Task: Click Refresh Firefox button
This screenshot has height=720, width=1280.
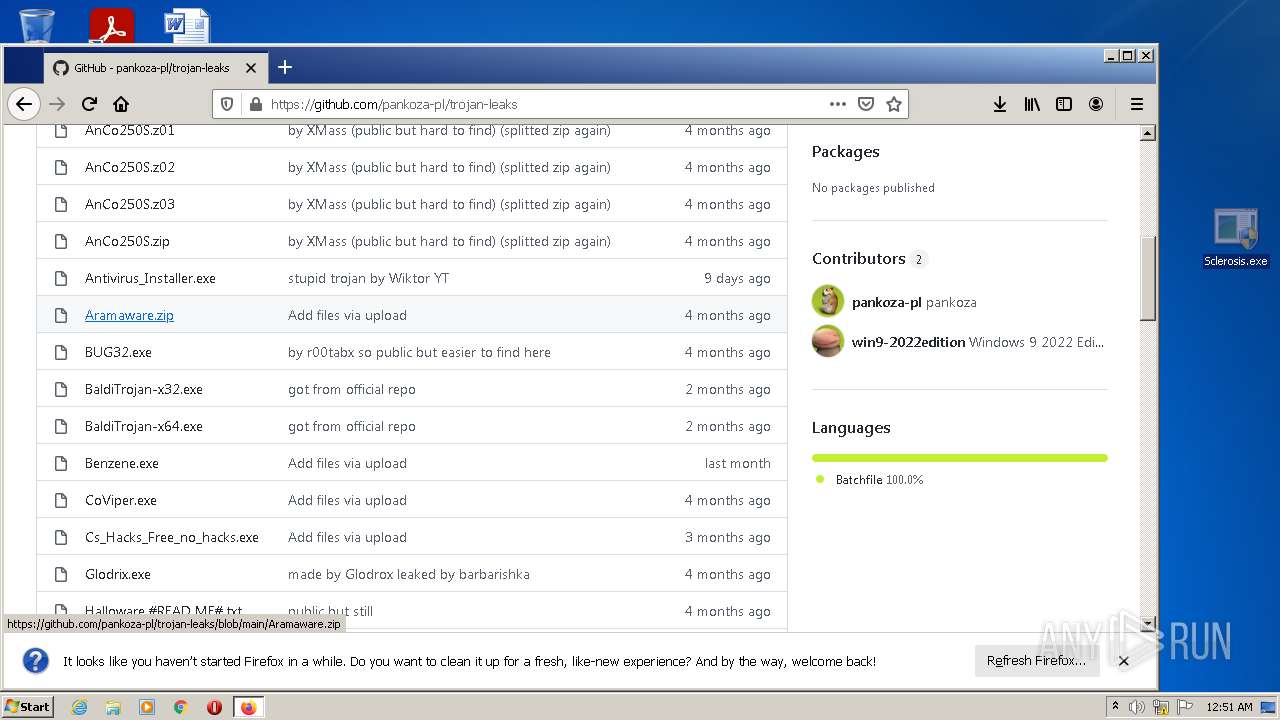Action: [1036, 661]
